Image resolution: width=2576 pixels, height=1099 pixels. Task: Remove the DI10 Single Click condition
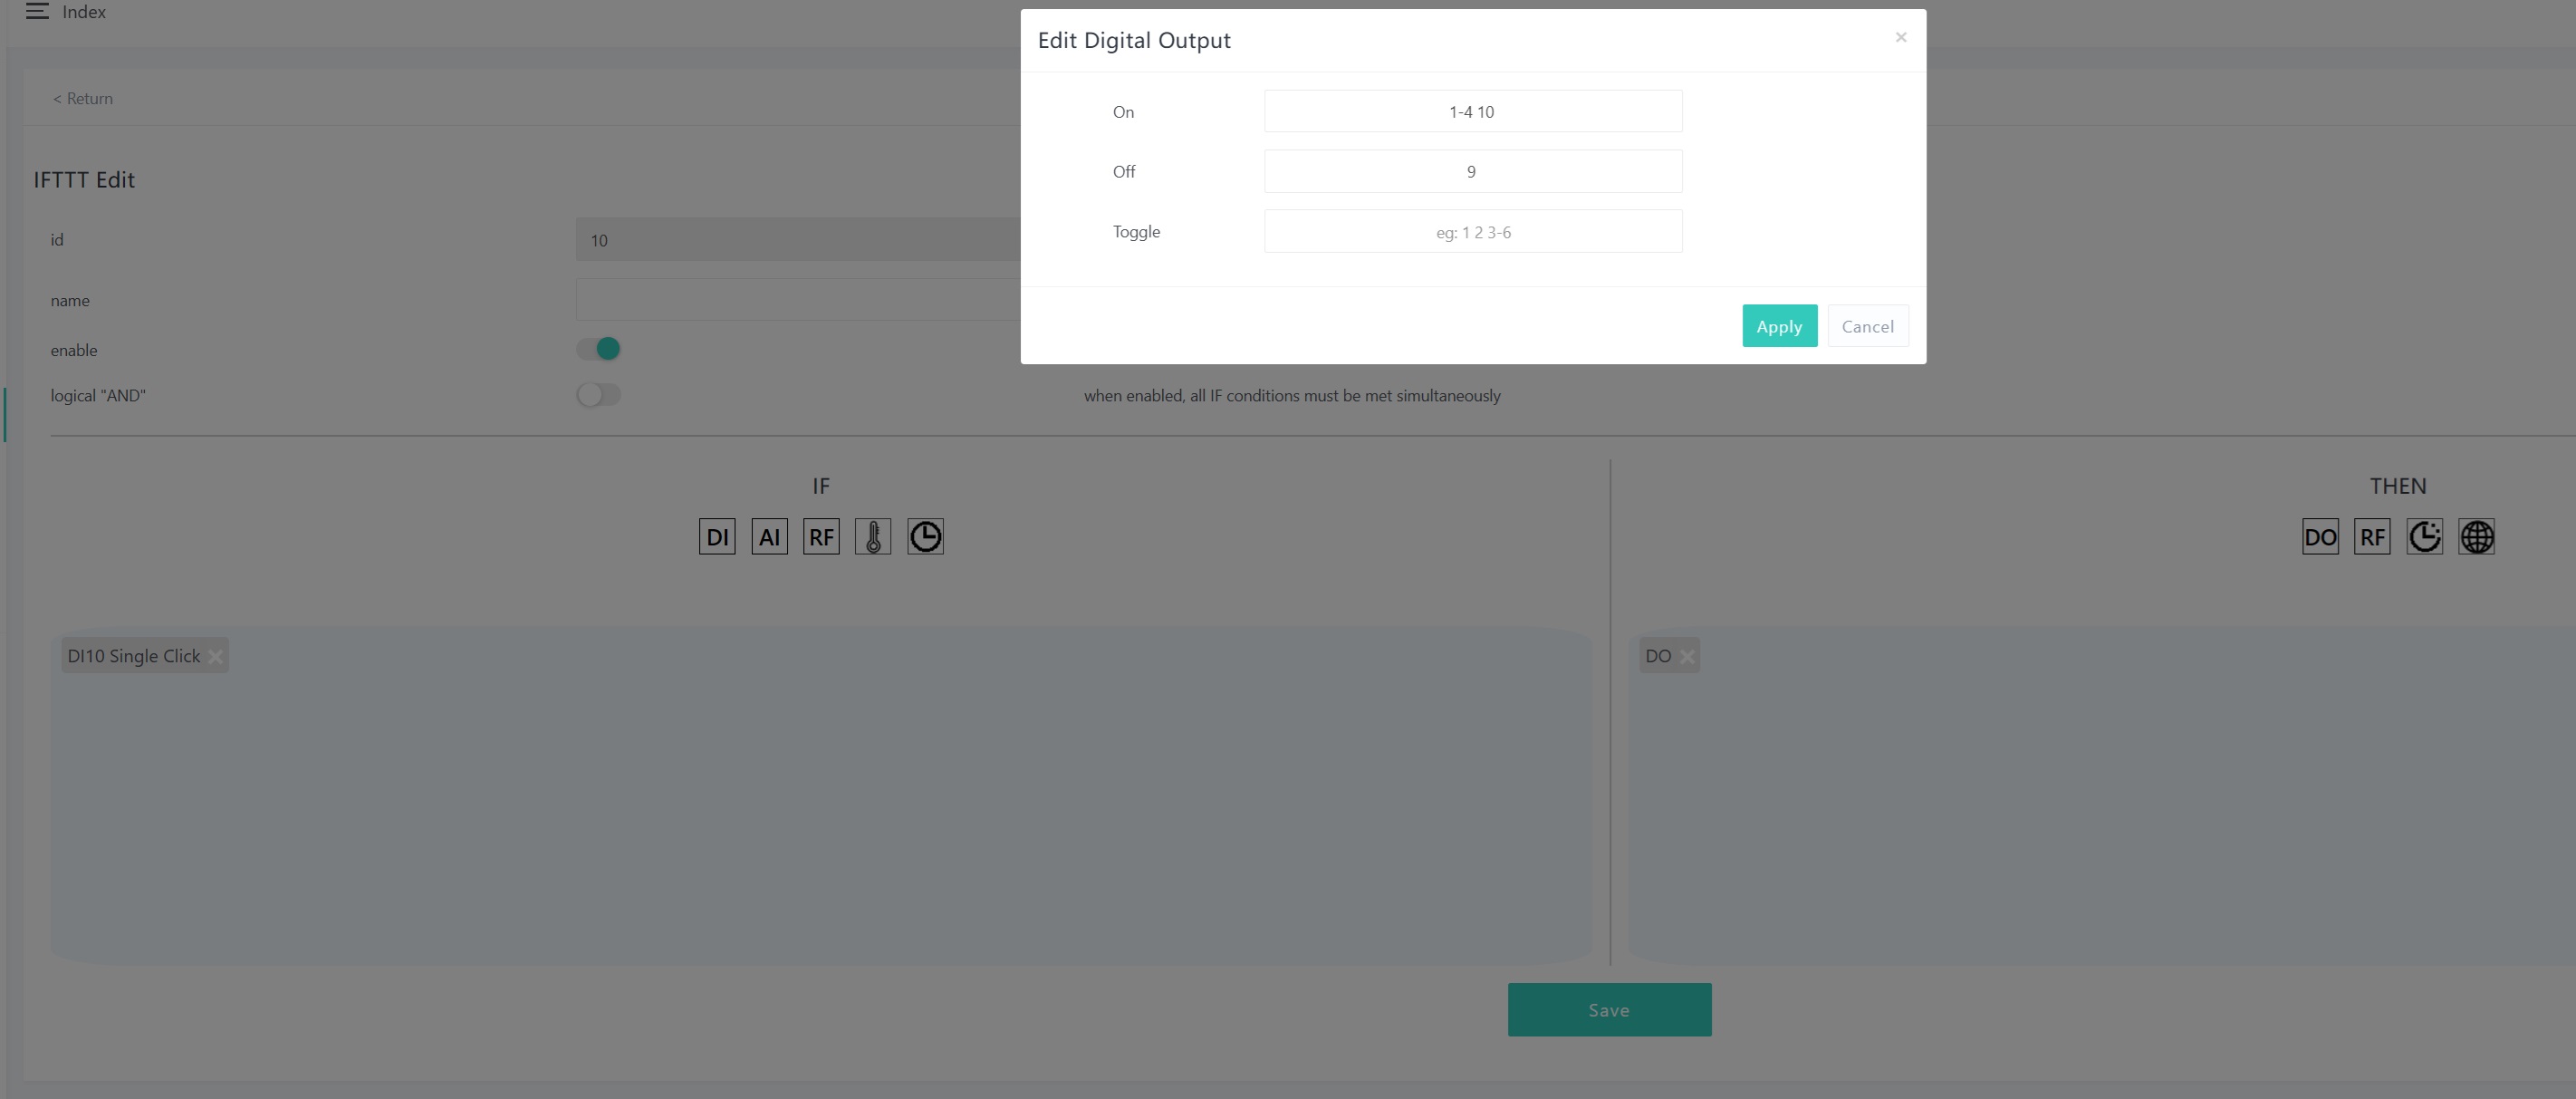(x=215, y=657)
